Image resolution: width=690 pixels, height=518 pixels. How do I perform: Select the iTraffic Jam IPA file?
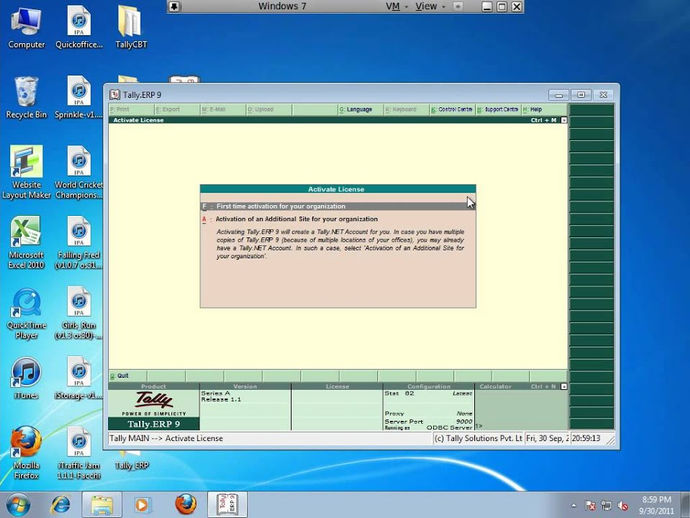tap(79, 452)
